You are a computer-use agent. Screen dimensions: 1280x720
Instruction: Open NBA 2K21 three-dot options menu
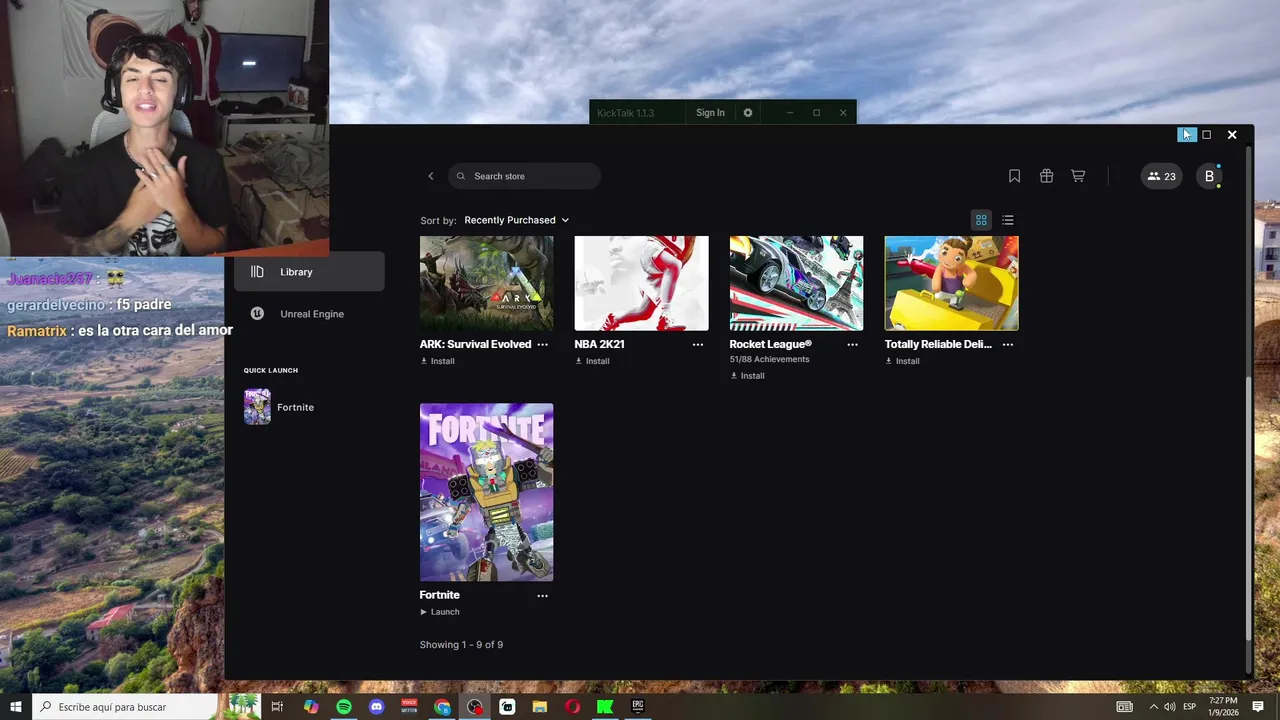click(697, 344)
